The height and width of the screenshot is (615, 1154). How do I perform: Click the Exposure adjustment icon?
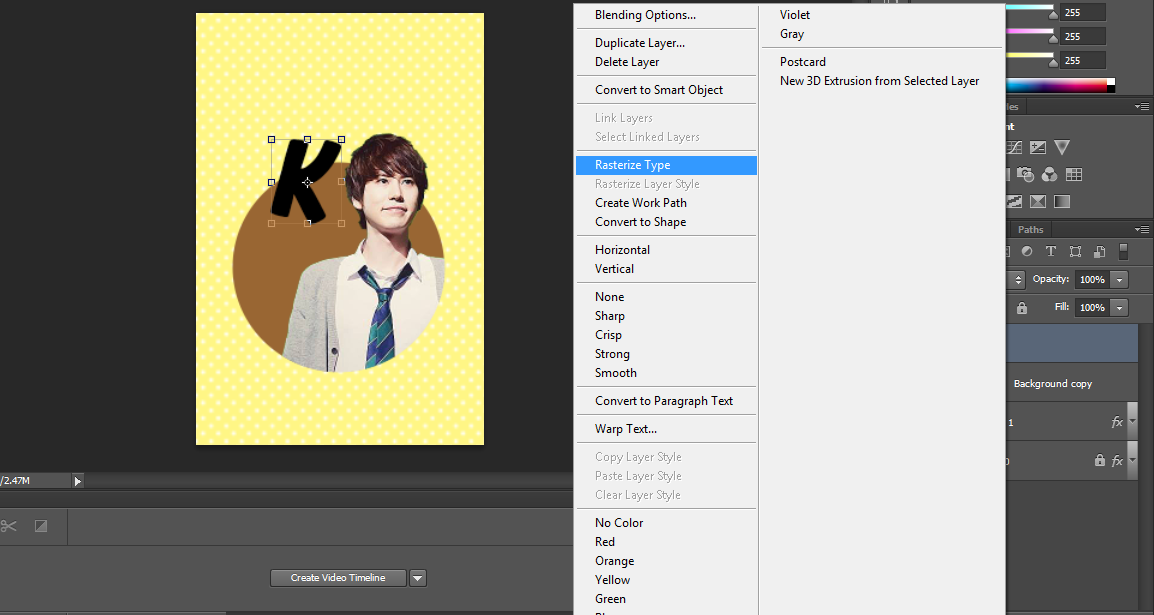click(1038, 147)
